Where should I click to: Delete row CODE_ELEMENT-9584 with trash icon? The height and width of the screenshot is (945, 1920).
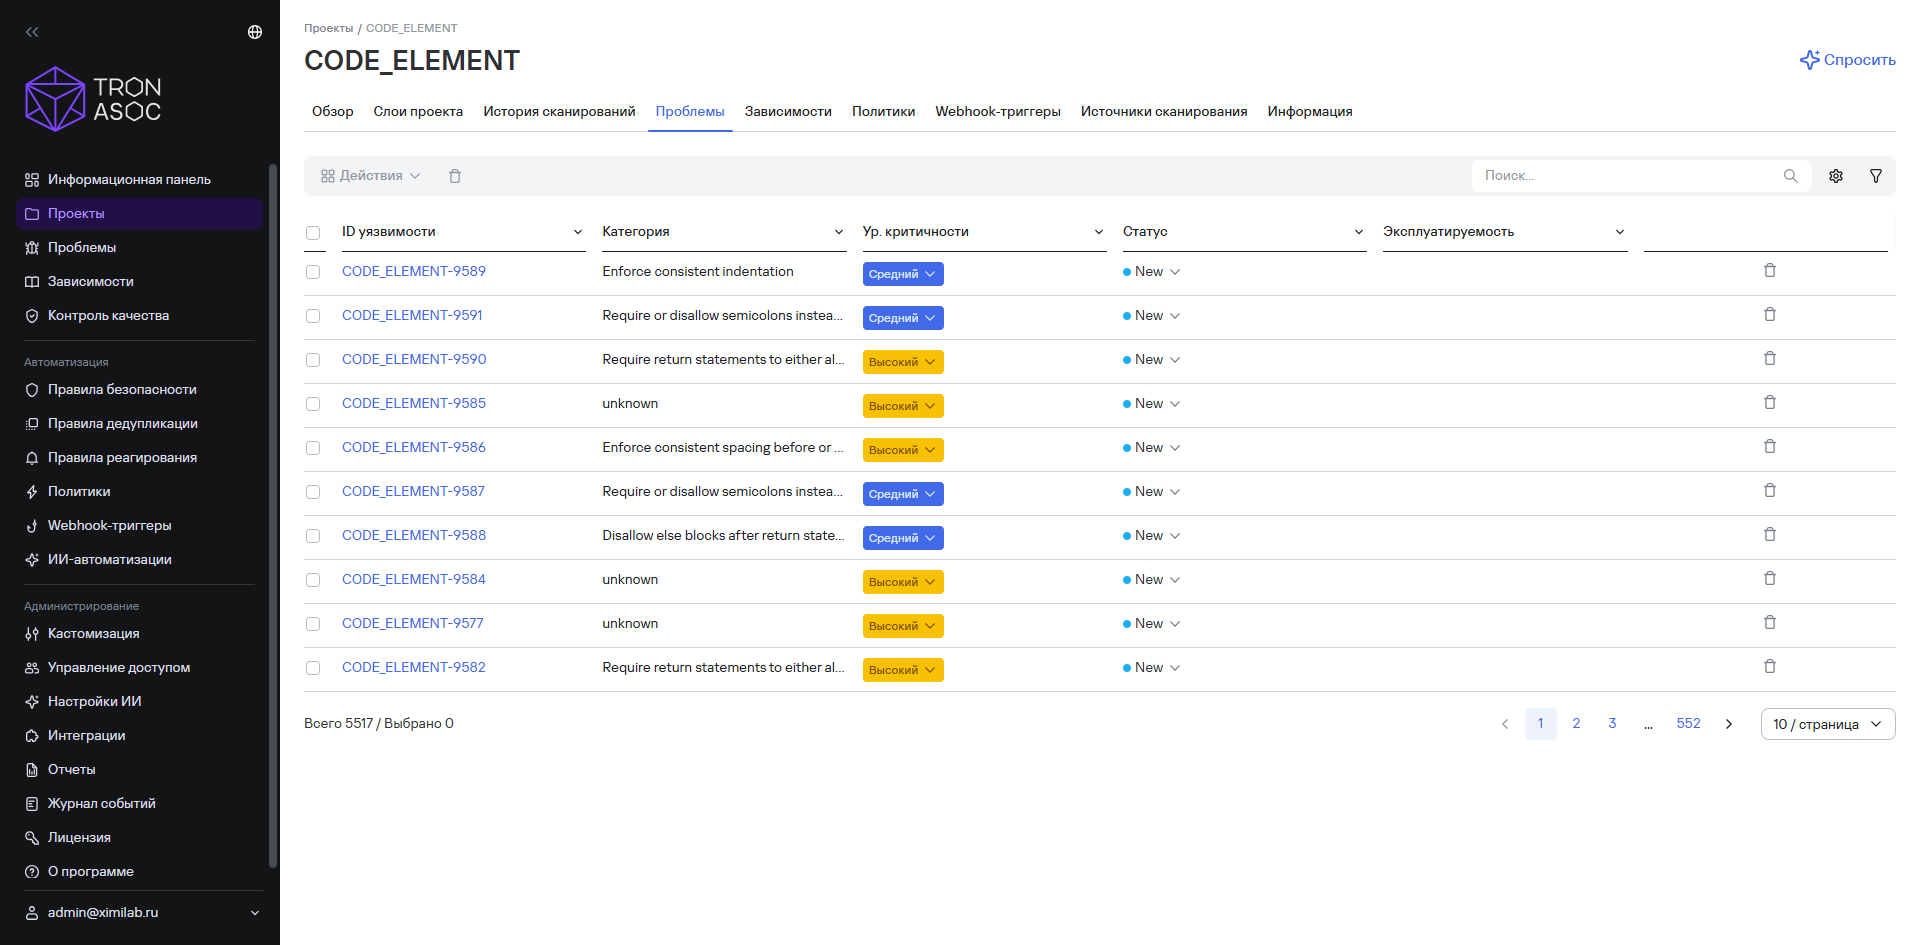tap(1770, 579)
